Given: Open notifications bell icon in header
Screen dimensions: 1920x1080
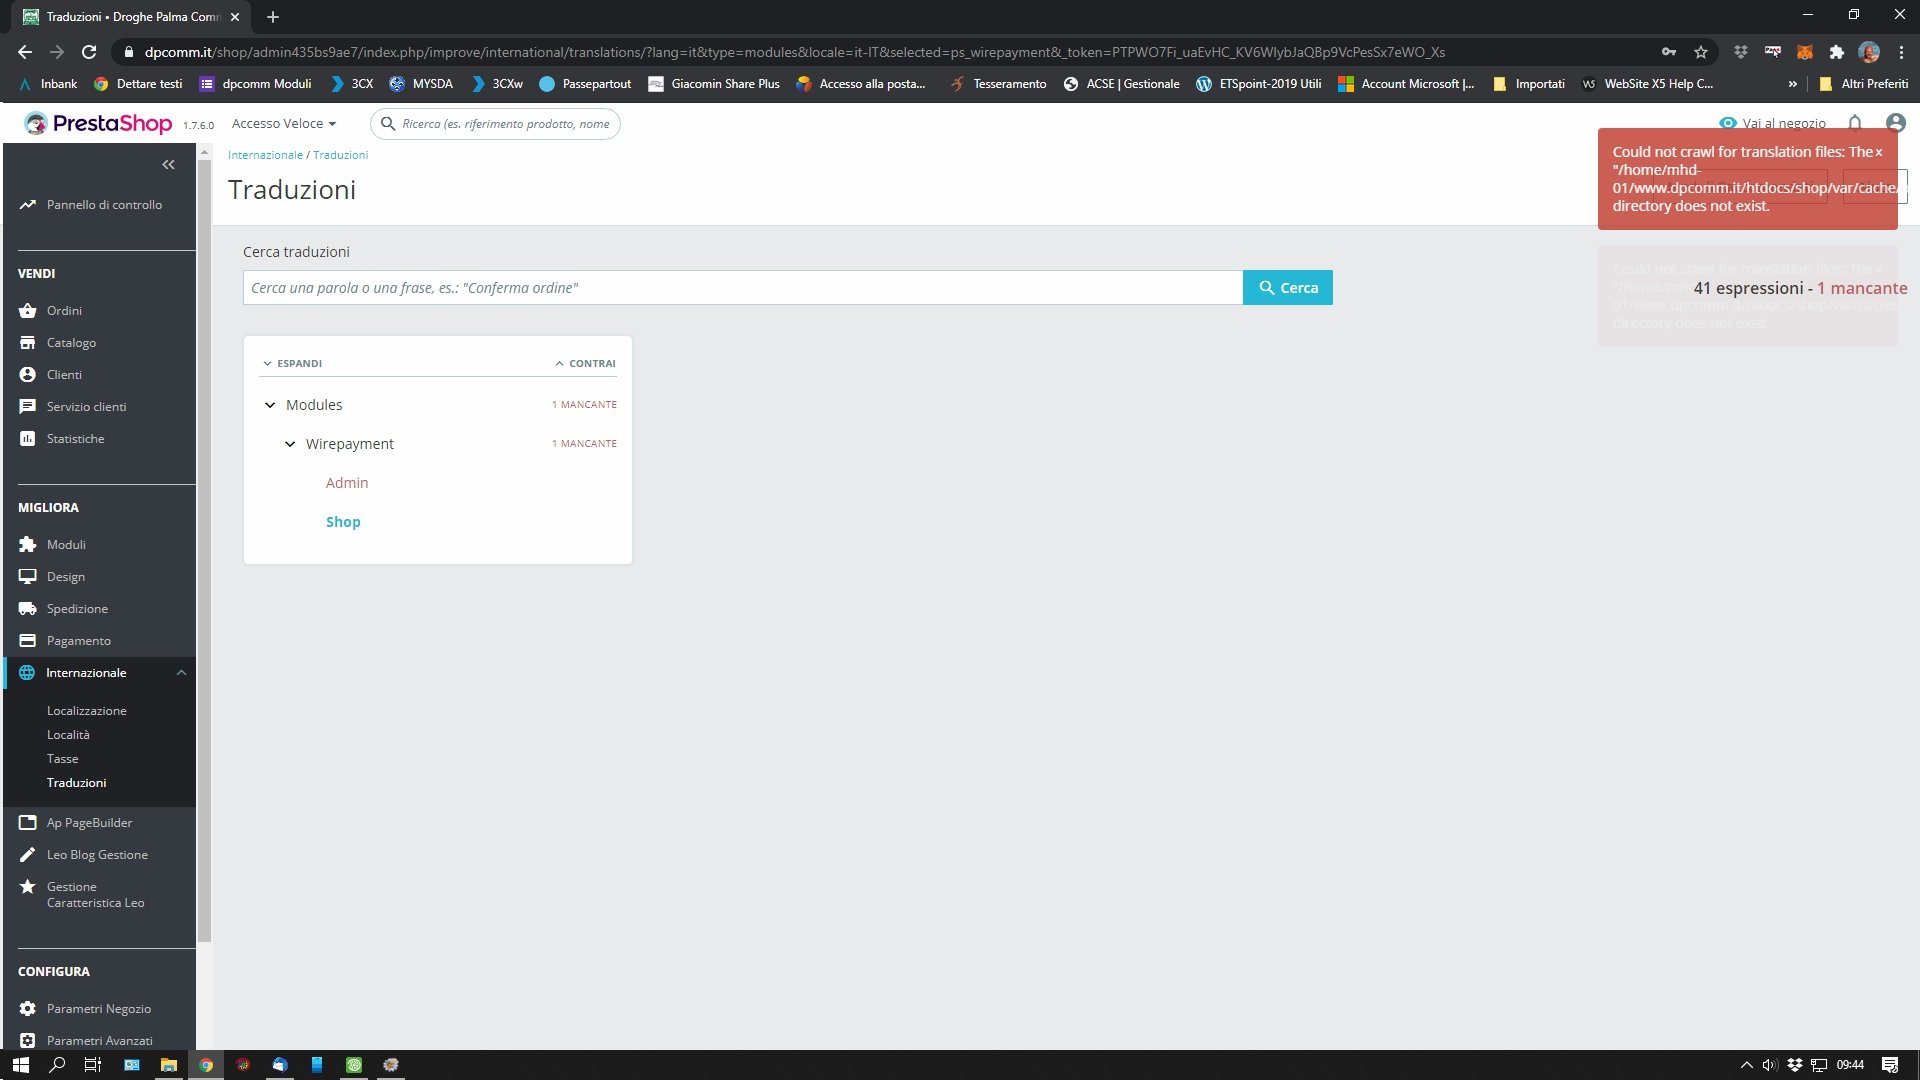Looking at the screenshot, I should (1855, 123).
